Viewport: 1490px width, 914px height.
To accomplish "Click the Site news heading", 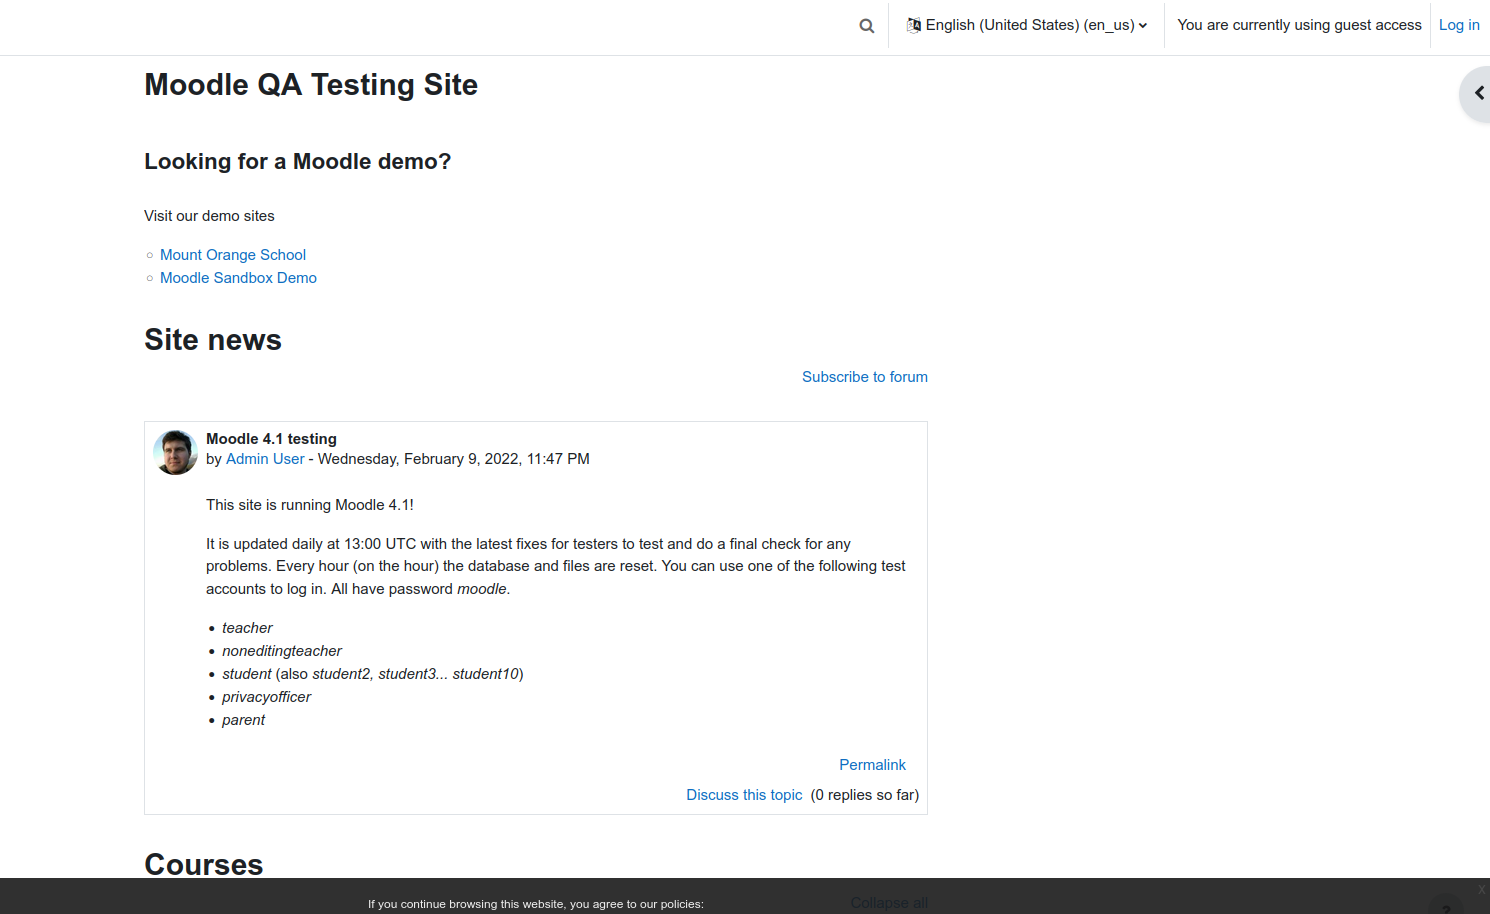I will (x=213, y=340).
